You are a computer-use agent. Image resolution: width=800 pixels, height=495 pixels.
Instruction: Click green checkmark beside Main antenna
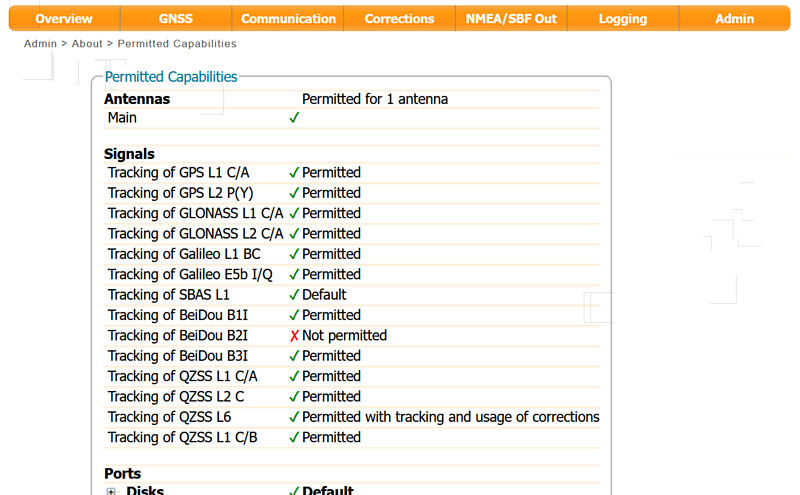pyautogui.click(x=294, y=117)
